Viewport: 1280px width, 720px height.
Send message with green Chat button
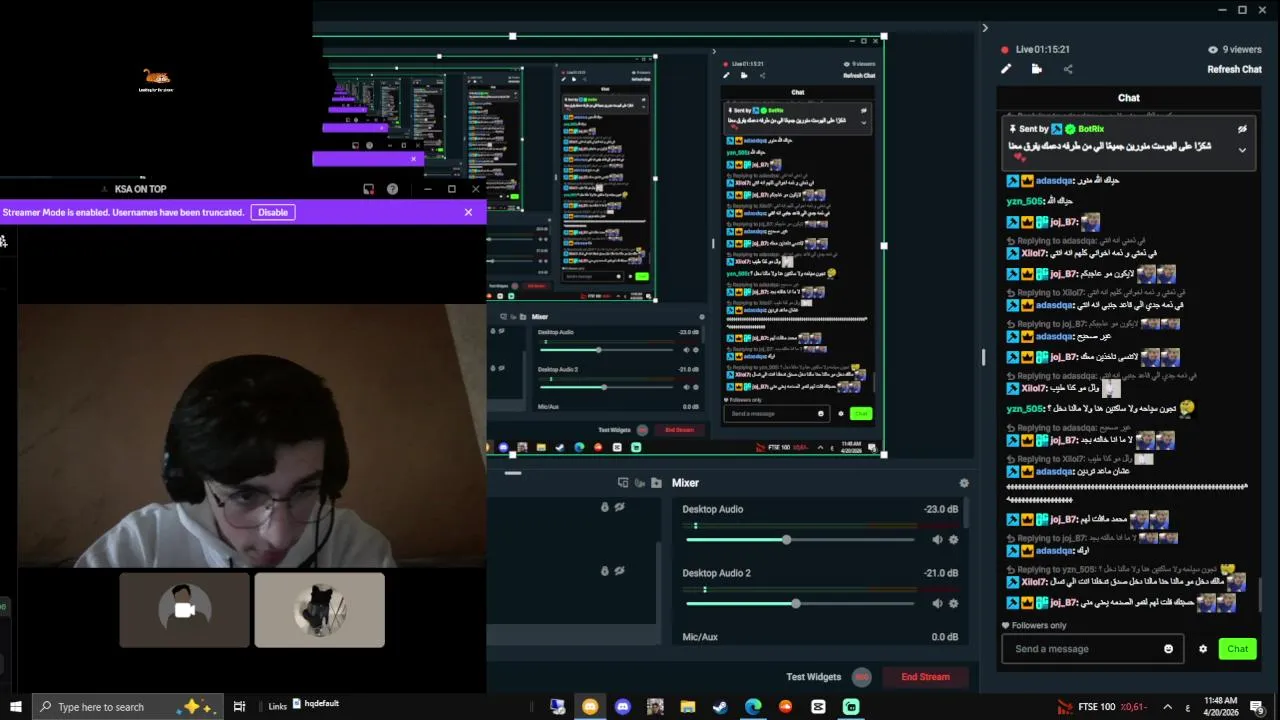click(x=1238, y=649)
